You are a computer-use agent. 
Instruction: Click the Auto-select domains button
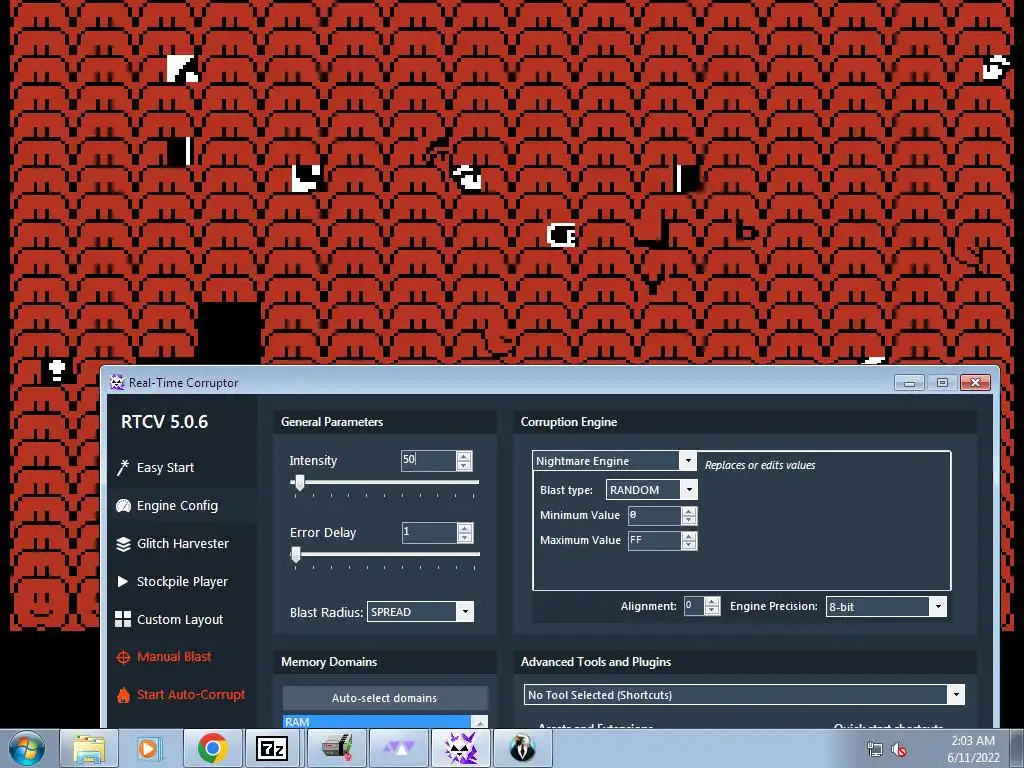[x=385, y=697]
